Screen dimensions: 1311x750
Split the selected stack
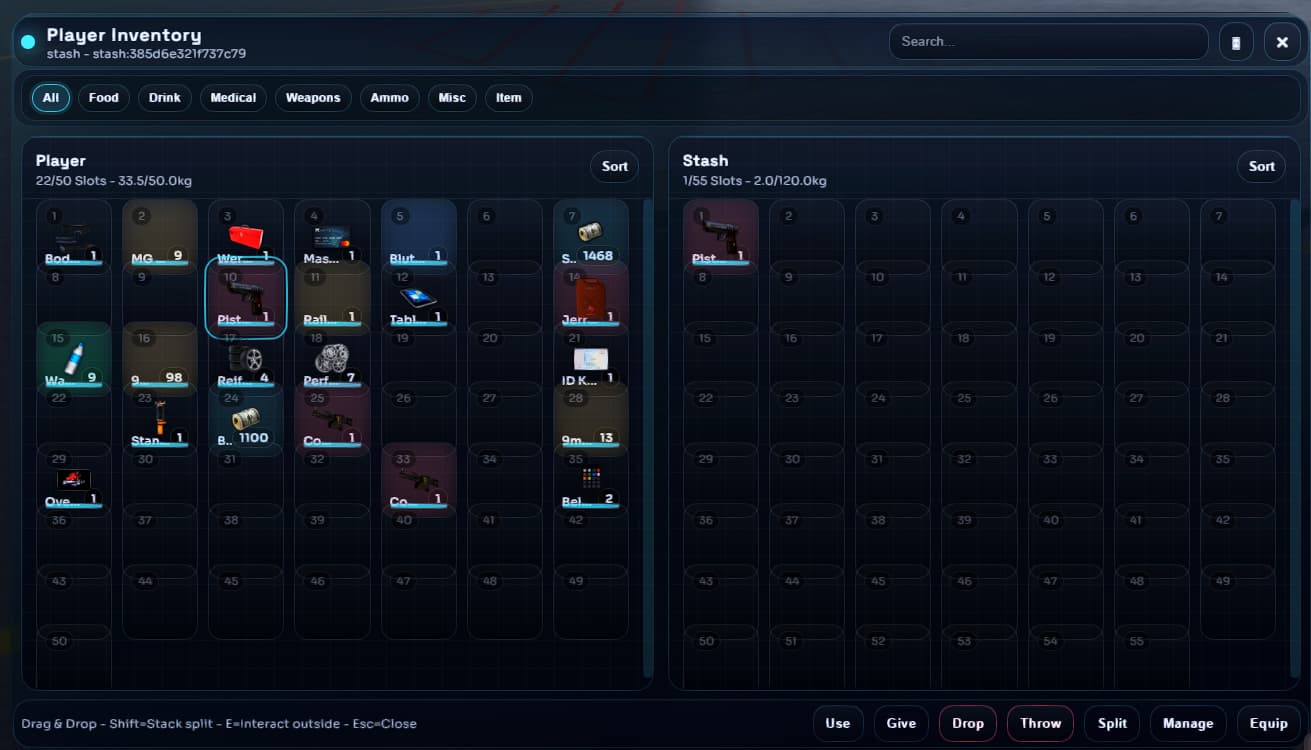click(1112, 724)
